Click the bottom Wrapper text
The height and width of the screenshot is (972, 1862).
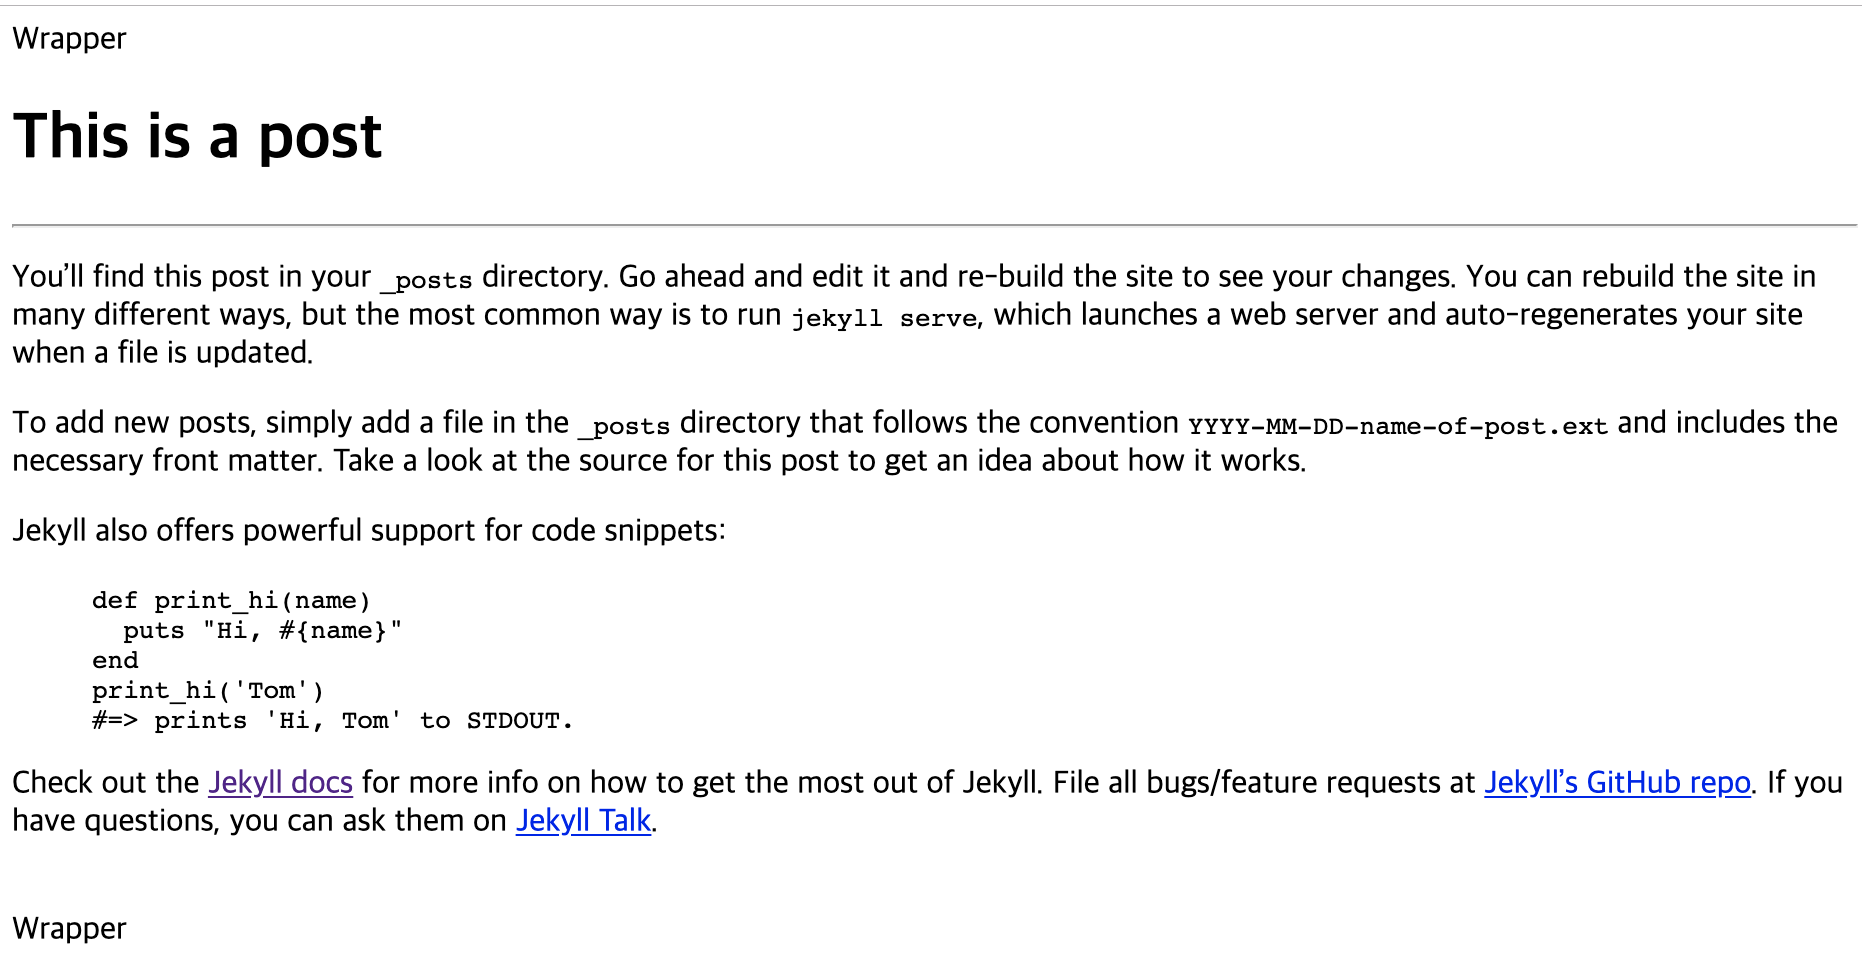[69, 928]
